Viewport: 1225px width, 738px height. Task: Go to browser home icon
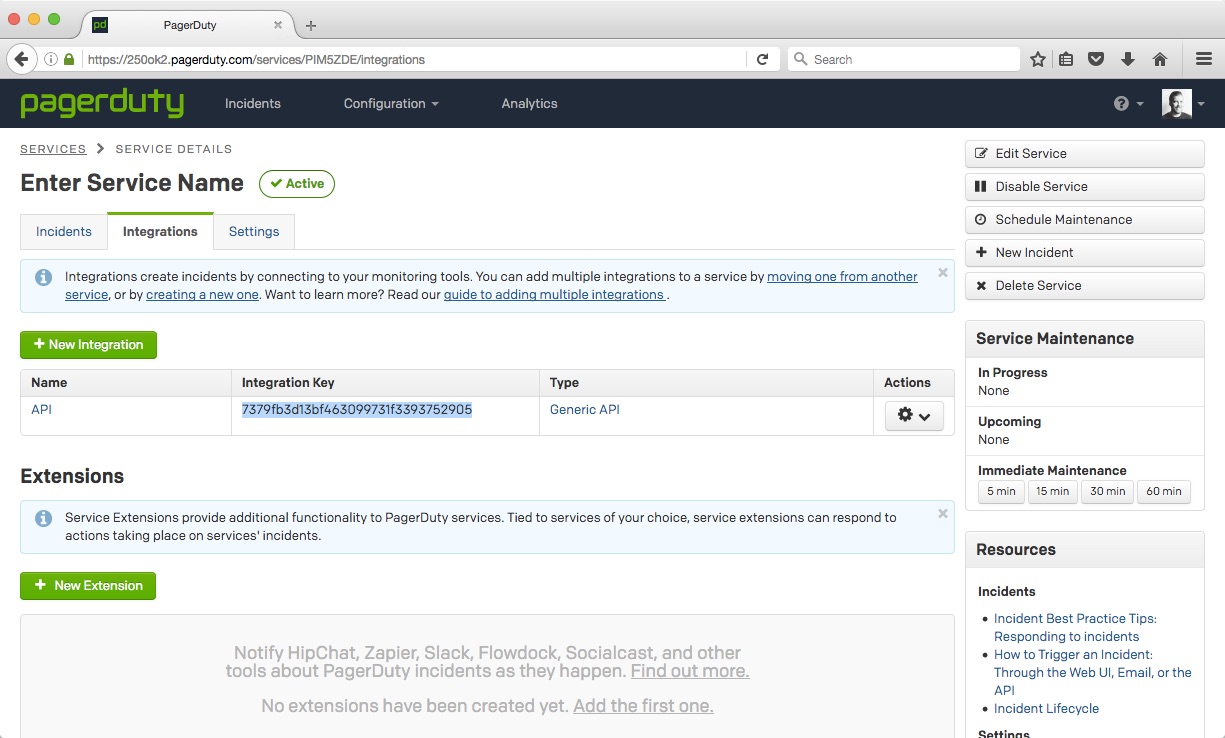(x=1160, y=59)
